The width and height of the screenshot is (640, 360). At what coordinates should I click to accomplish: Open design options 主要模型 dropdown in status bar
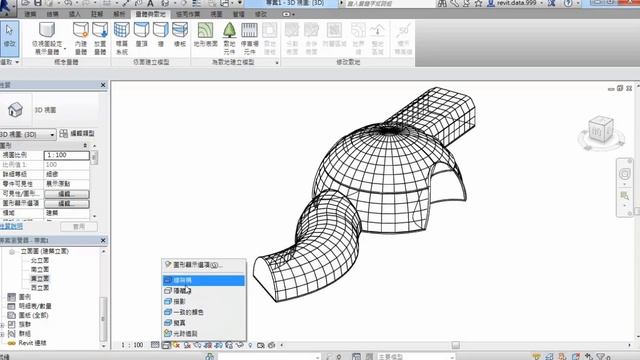[415, 357]
